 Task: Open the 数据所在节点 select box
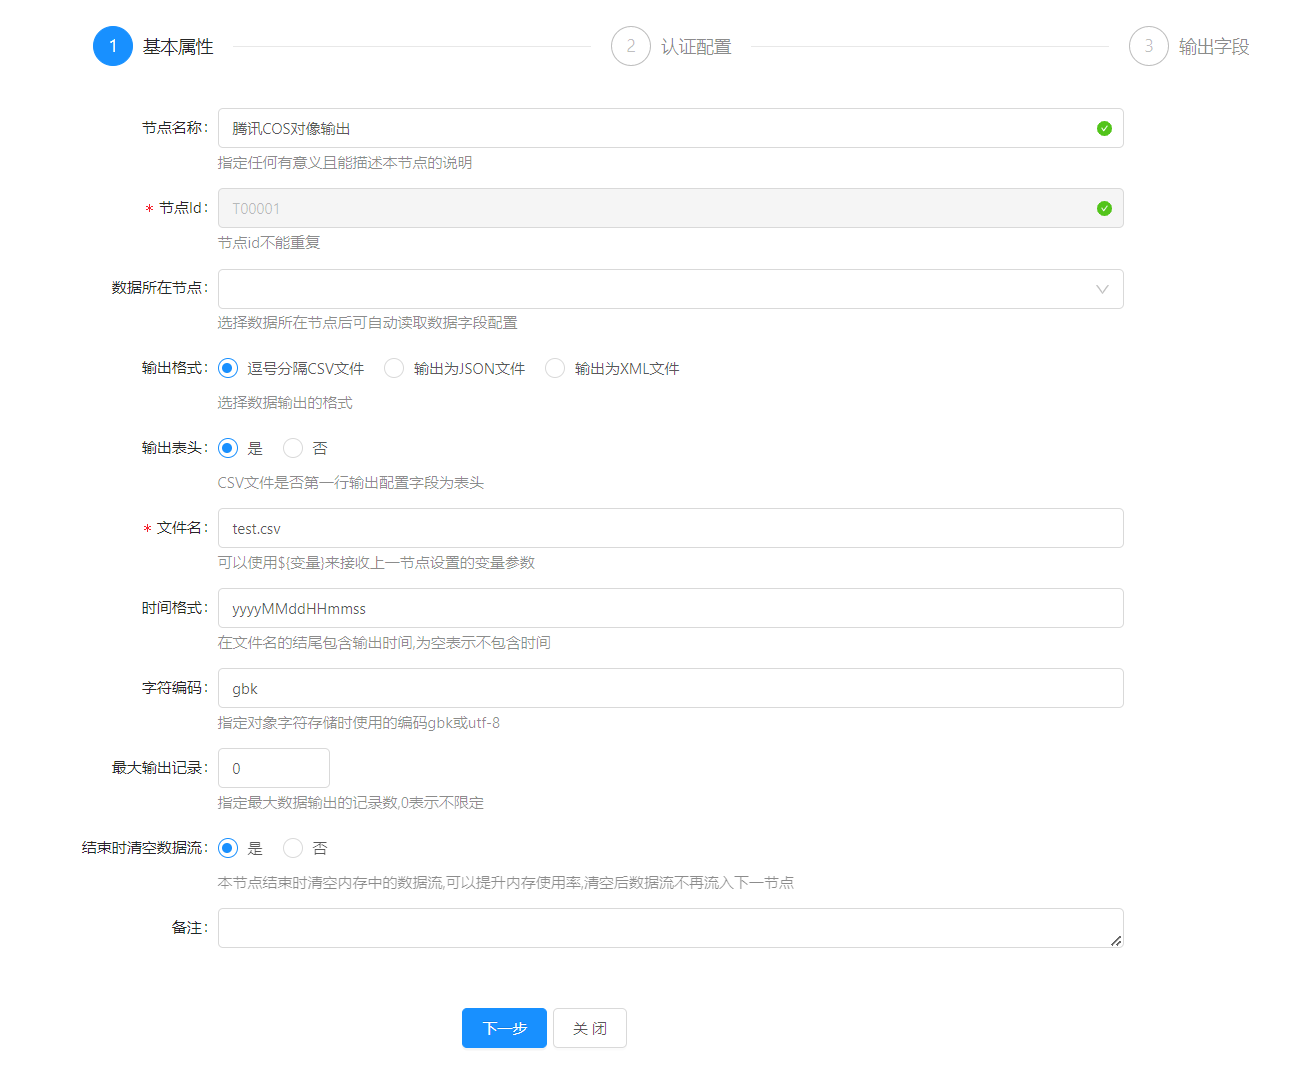(x=650, y=289)
